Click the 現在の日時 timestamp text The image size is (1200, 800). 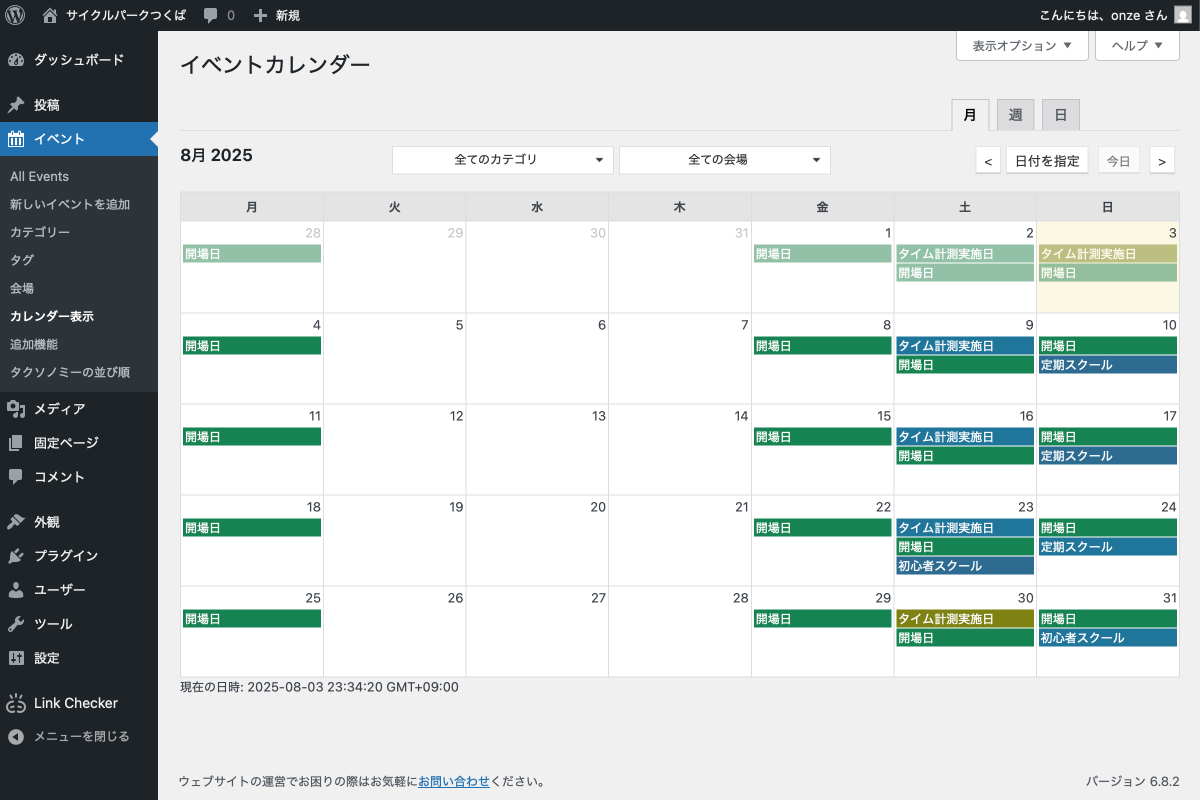(319, 687)
